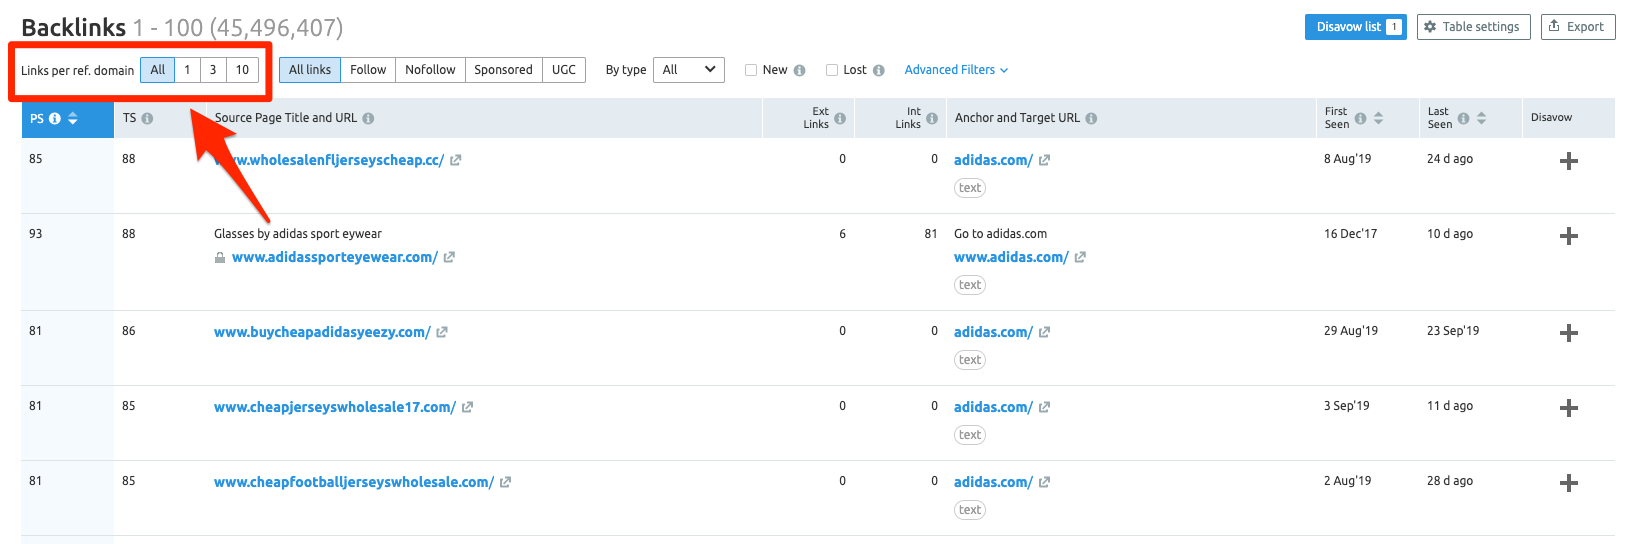Viewport: 1625px width, 544px height.
Task: Open adidas.com/ target in buycheapadidasyeezy row
Action: [993, 332]
